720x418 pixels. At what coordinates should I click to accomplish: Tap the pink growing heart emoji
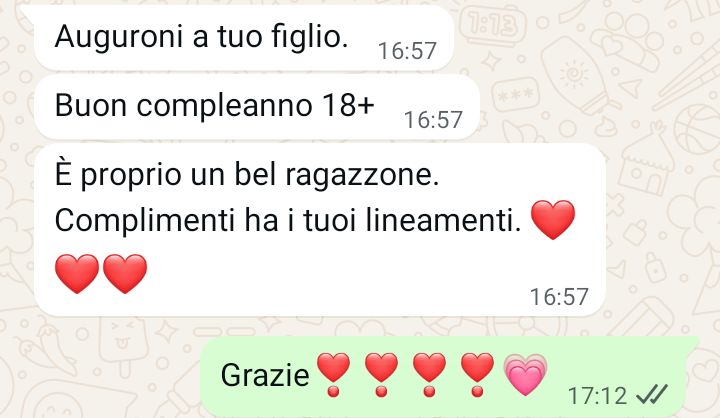tap(525, 375)
